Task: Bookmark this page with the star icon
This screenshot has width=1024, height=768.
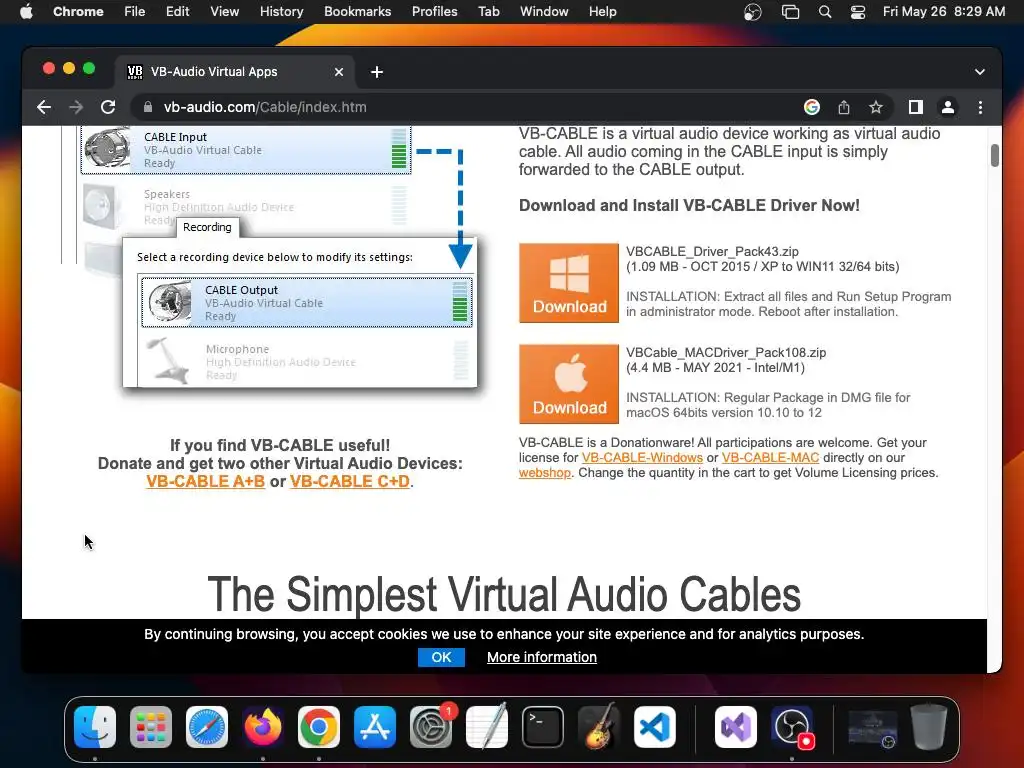Action: pyautogui.click(x=876, y=107)
